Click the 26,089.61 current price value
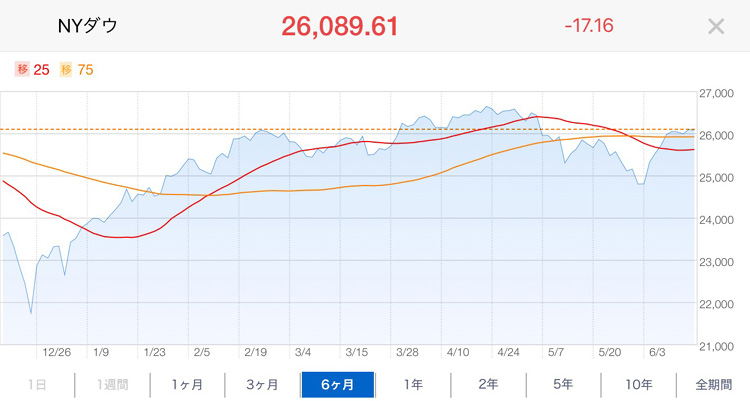 click(340, 26)
